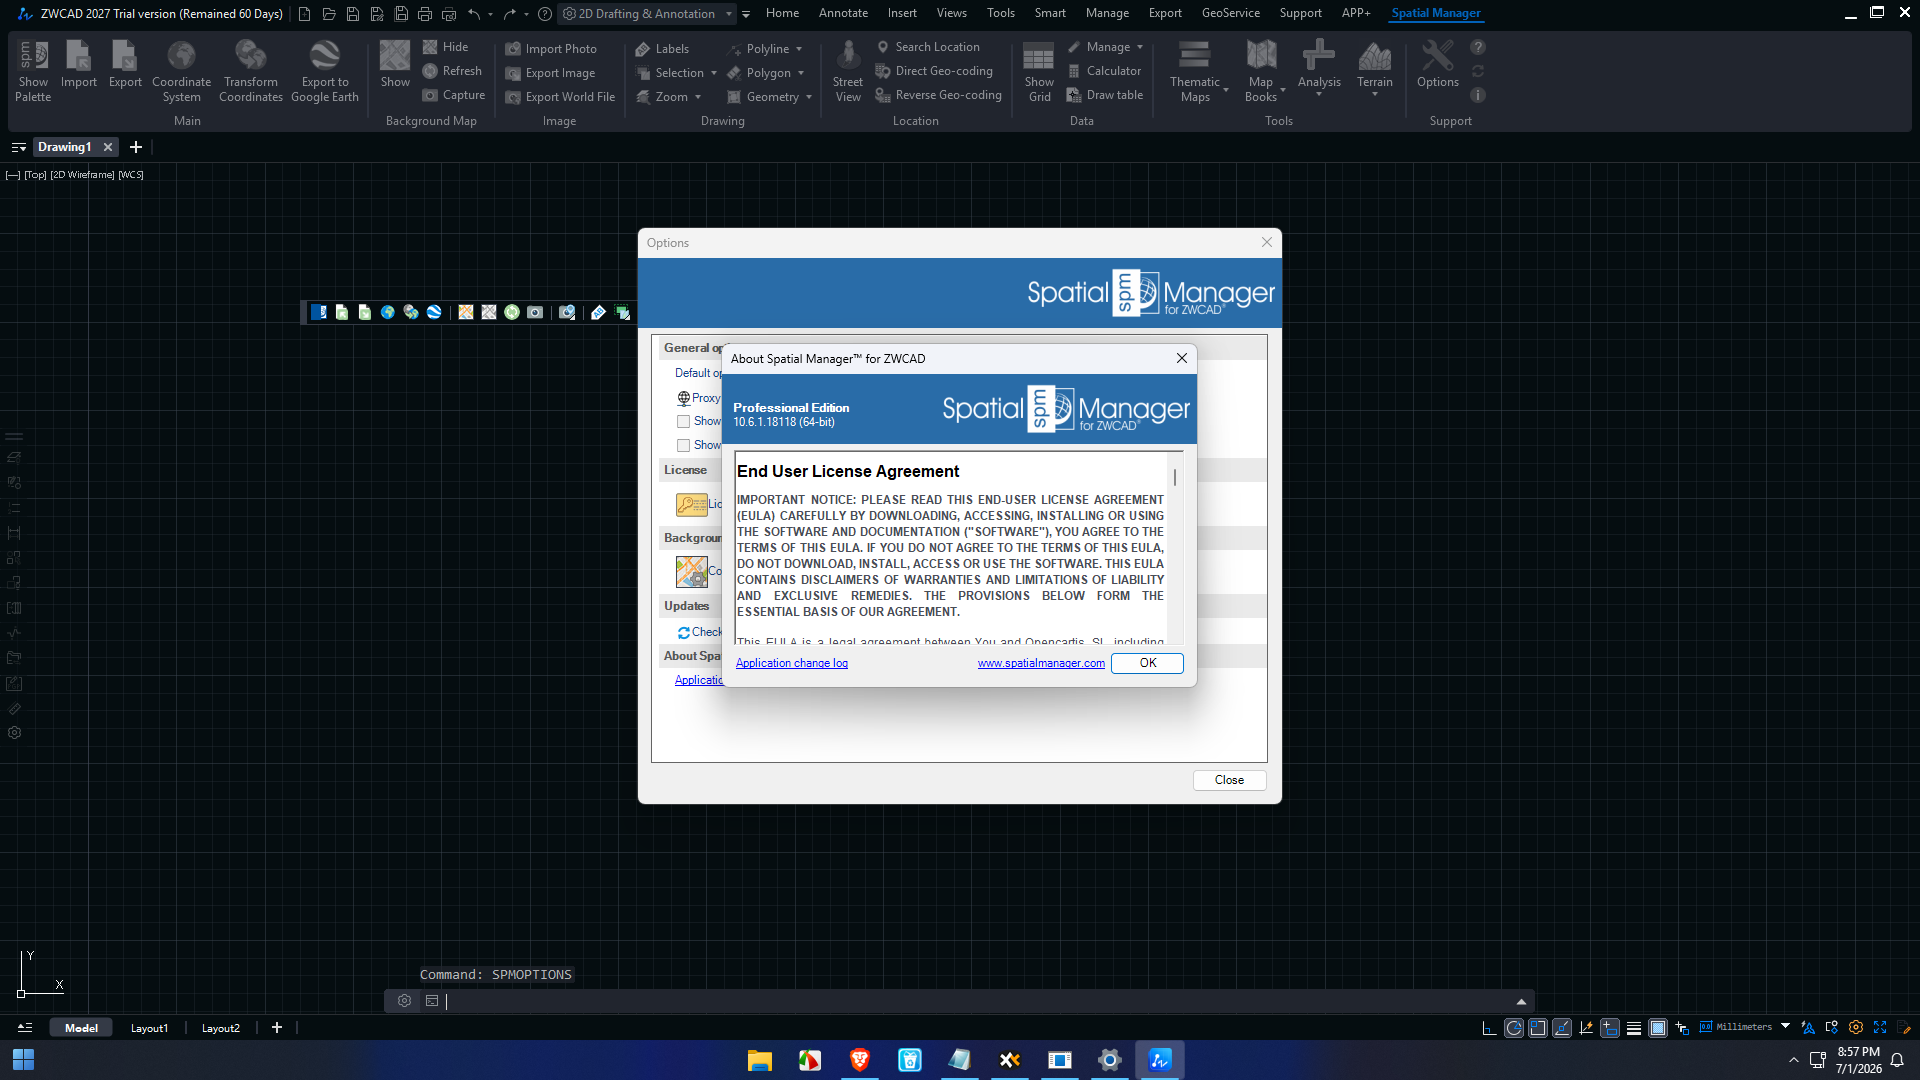The image size is (1920, 1080).
Task: Open Thematic Maps dropdown
Action: click(1195, 70)
